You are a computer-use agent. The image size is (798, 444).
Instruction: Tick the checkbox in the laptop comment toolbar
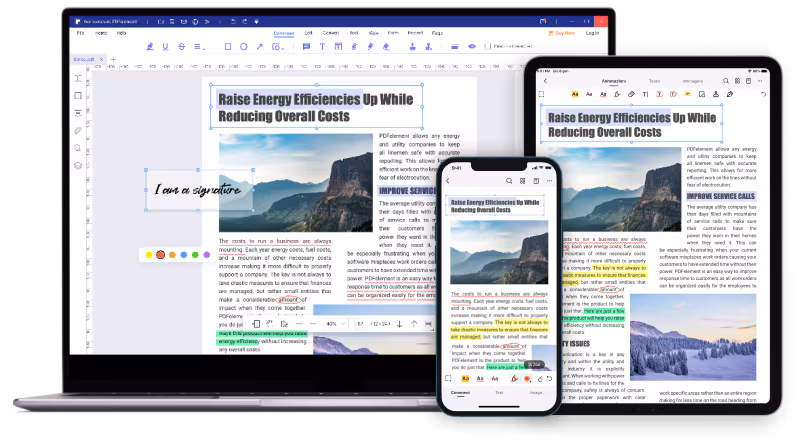(x=488, y=46)
